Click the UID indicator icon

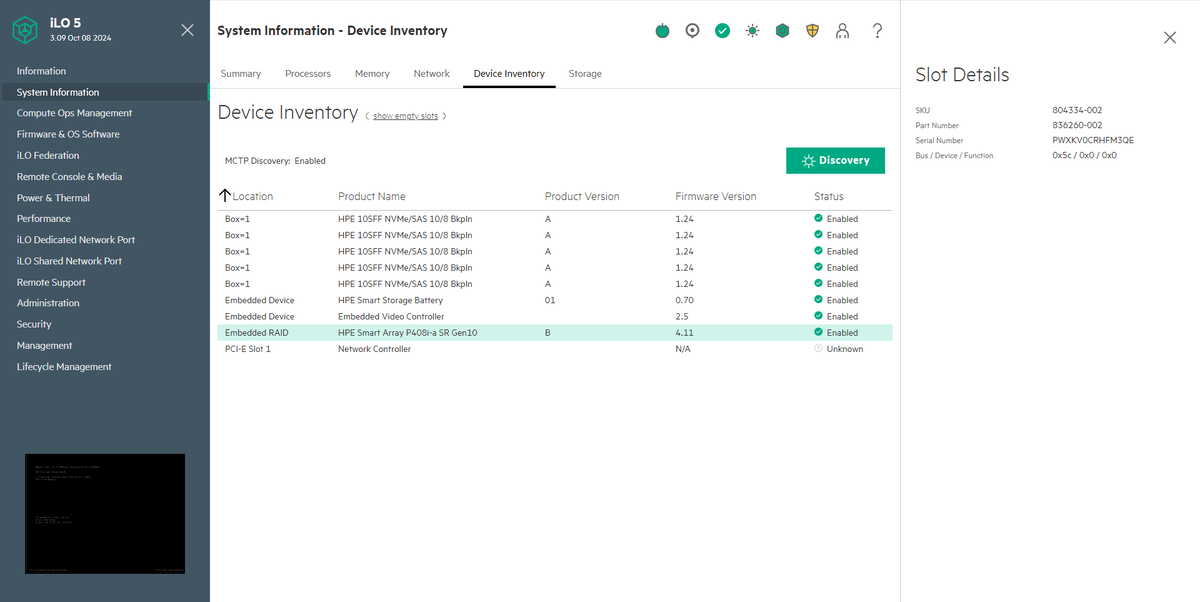[692, 31]
